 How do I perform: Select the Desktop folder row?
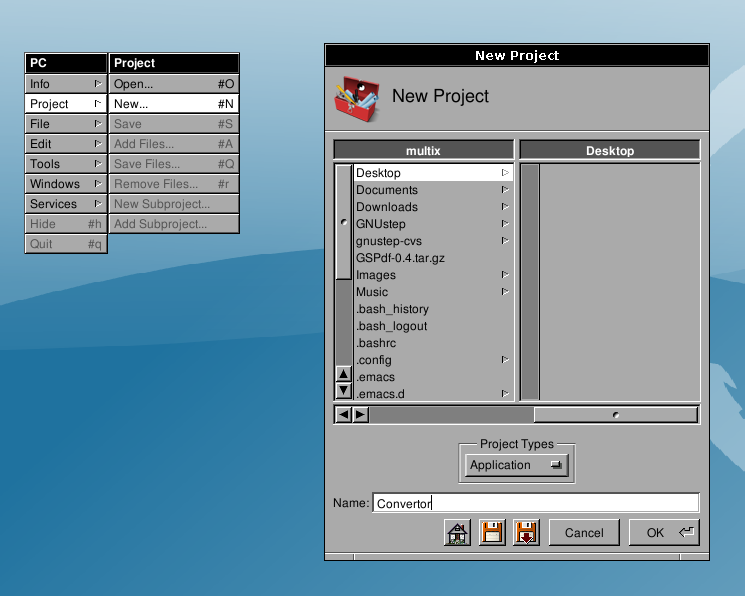[x=433, y=173]
